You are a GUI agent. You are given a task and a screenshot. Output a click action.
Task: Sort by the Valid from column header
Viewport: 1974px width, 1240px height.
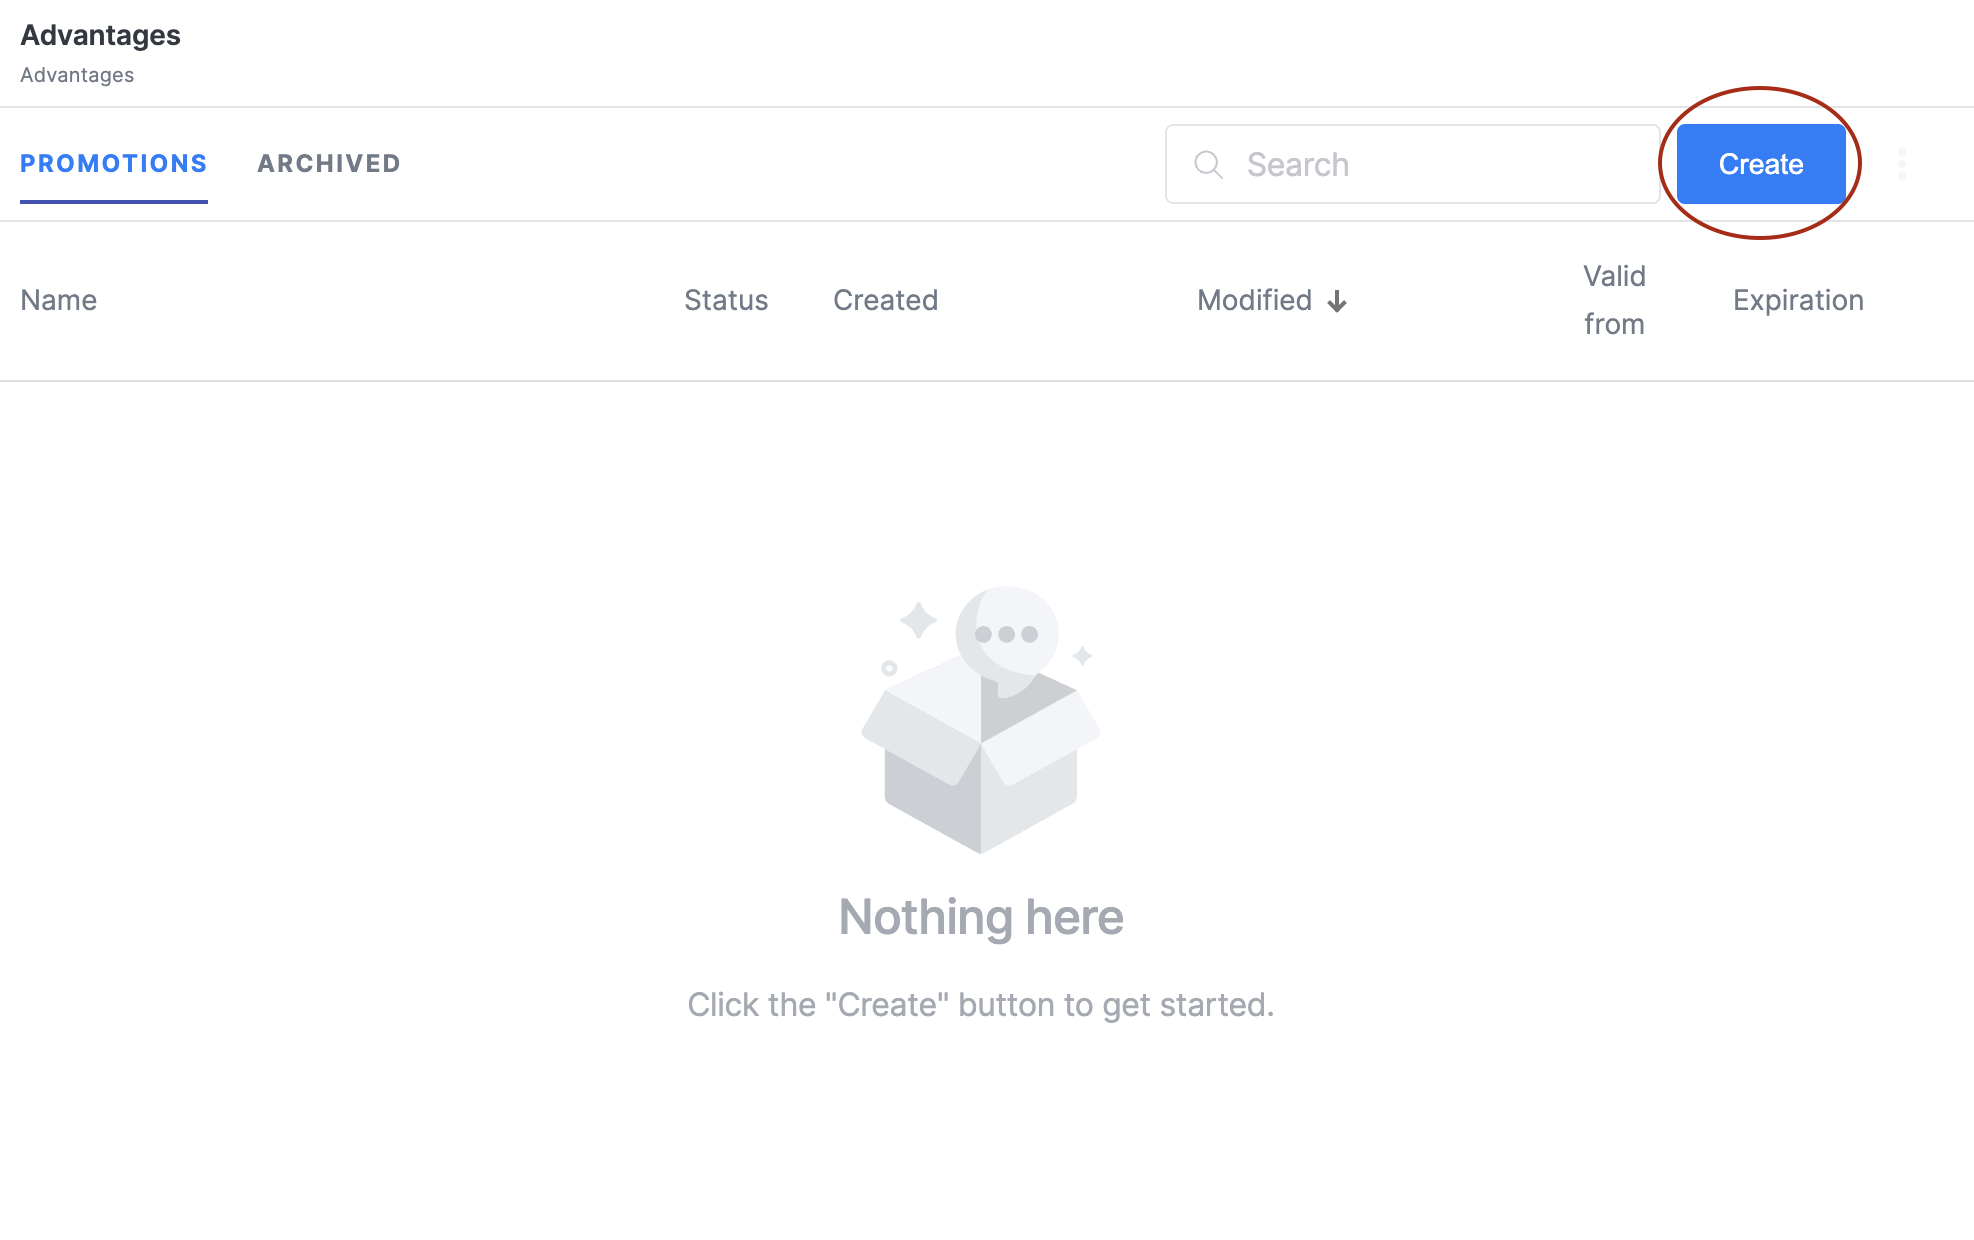click(1614, 300)
